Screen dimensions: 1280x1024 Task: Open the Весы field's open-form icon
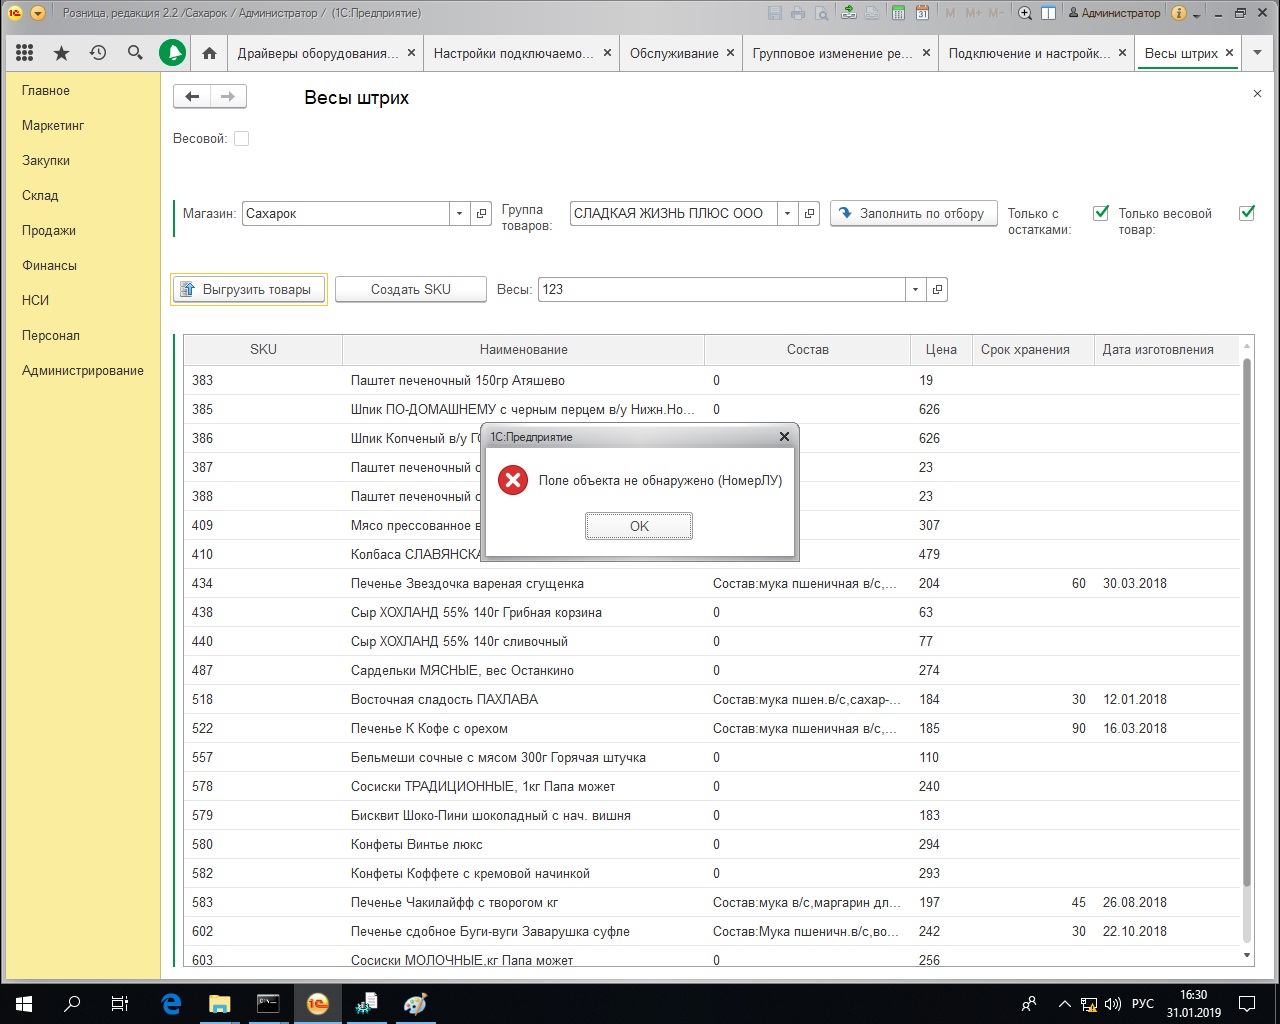coord(937,289)
